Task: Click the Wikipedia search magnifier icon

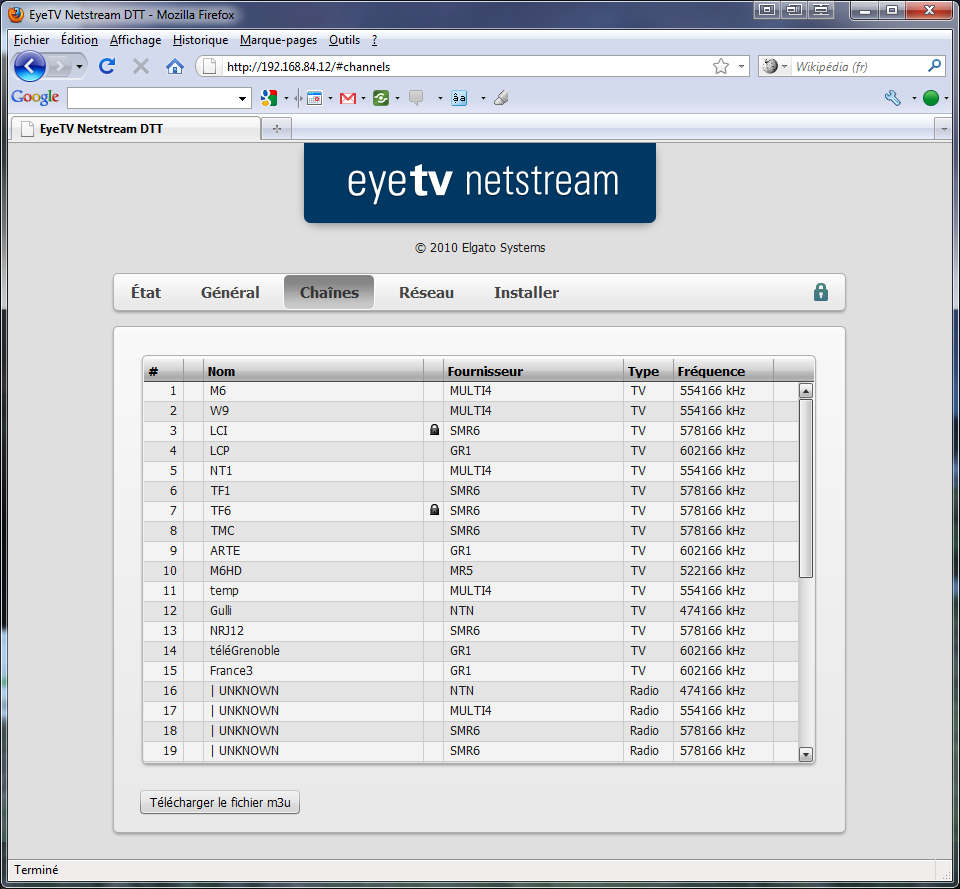Action: [x=934, y=66]
